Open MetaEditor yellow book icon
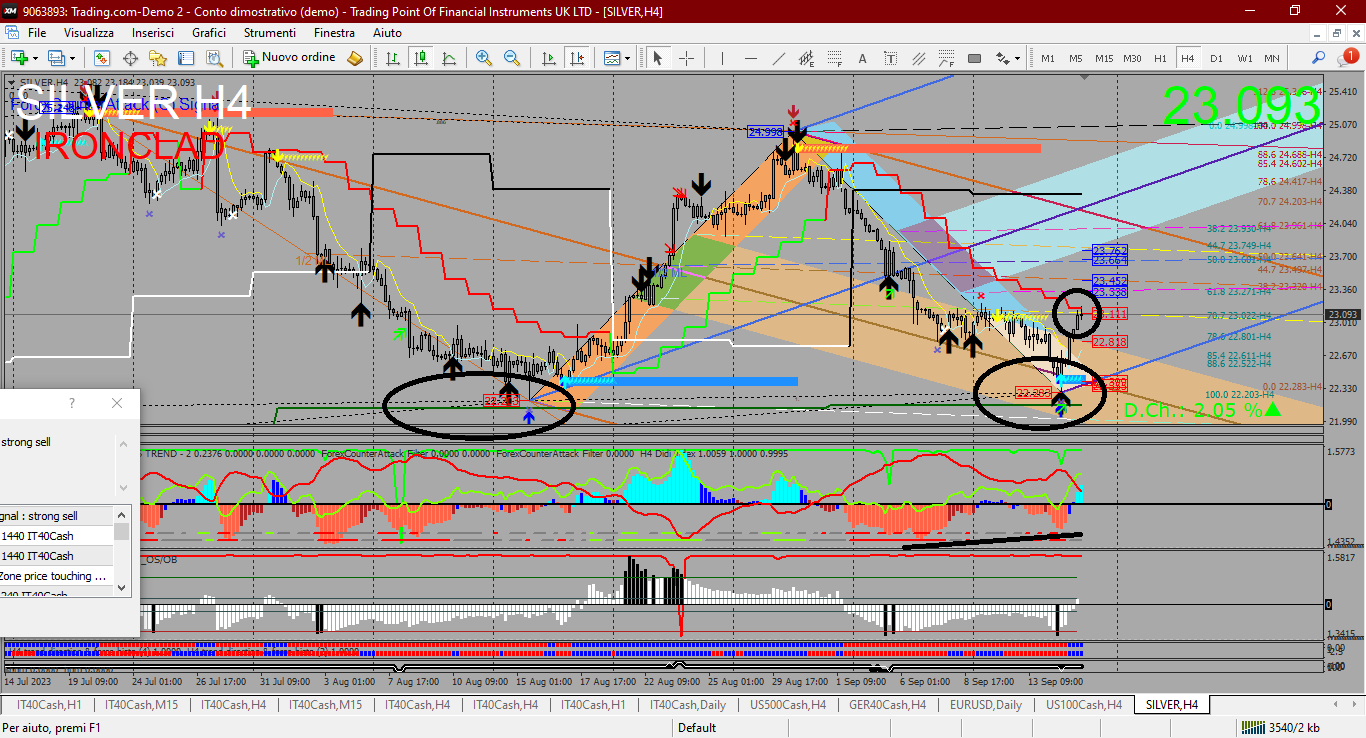Screen dimensions: 1366x738 tap(355, 58)
